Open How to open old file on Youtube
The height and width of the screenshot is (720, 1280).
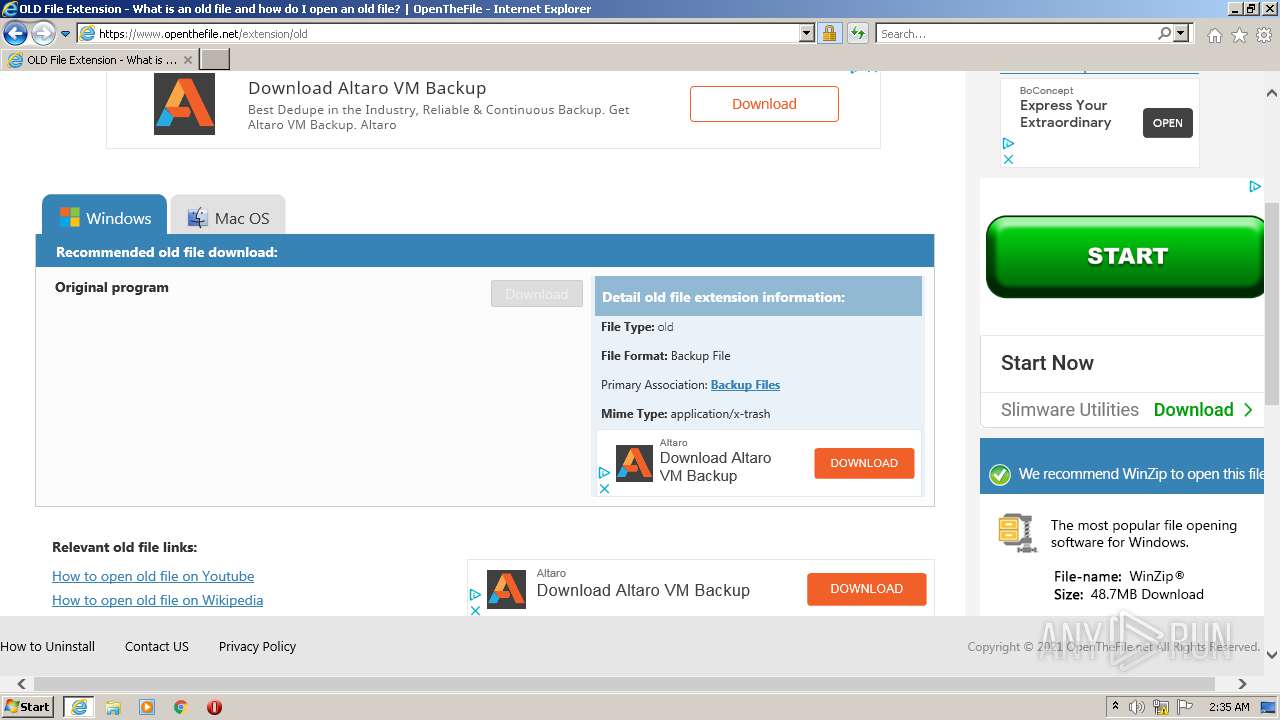(153, 576)
